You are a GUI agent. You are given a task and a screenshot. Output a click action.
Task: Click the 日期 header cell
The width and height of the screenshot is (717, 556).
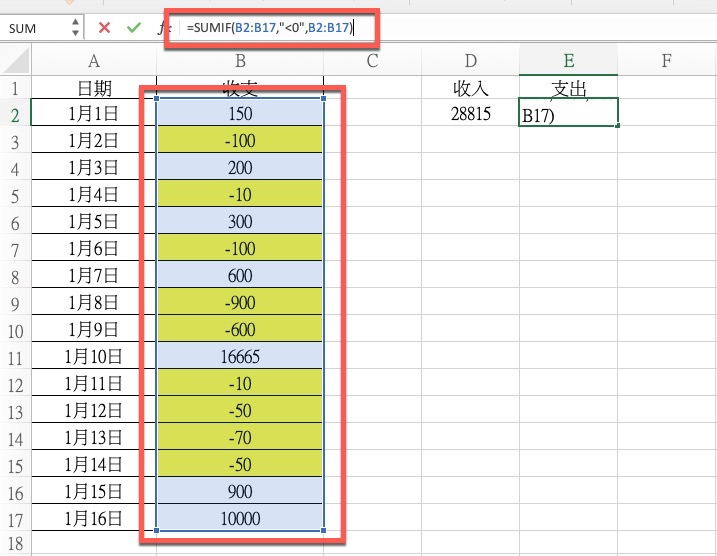94,88
